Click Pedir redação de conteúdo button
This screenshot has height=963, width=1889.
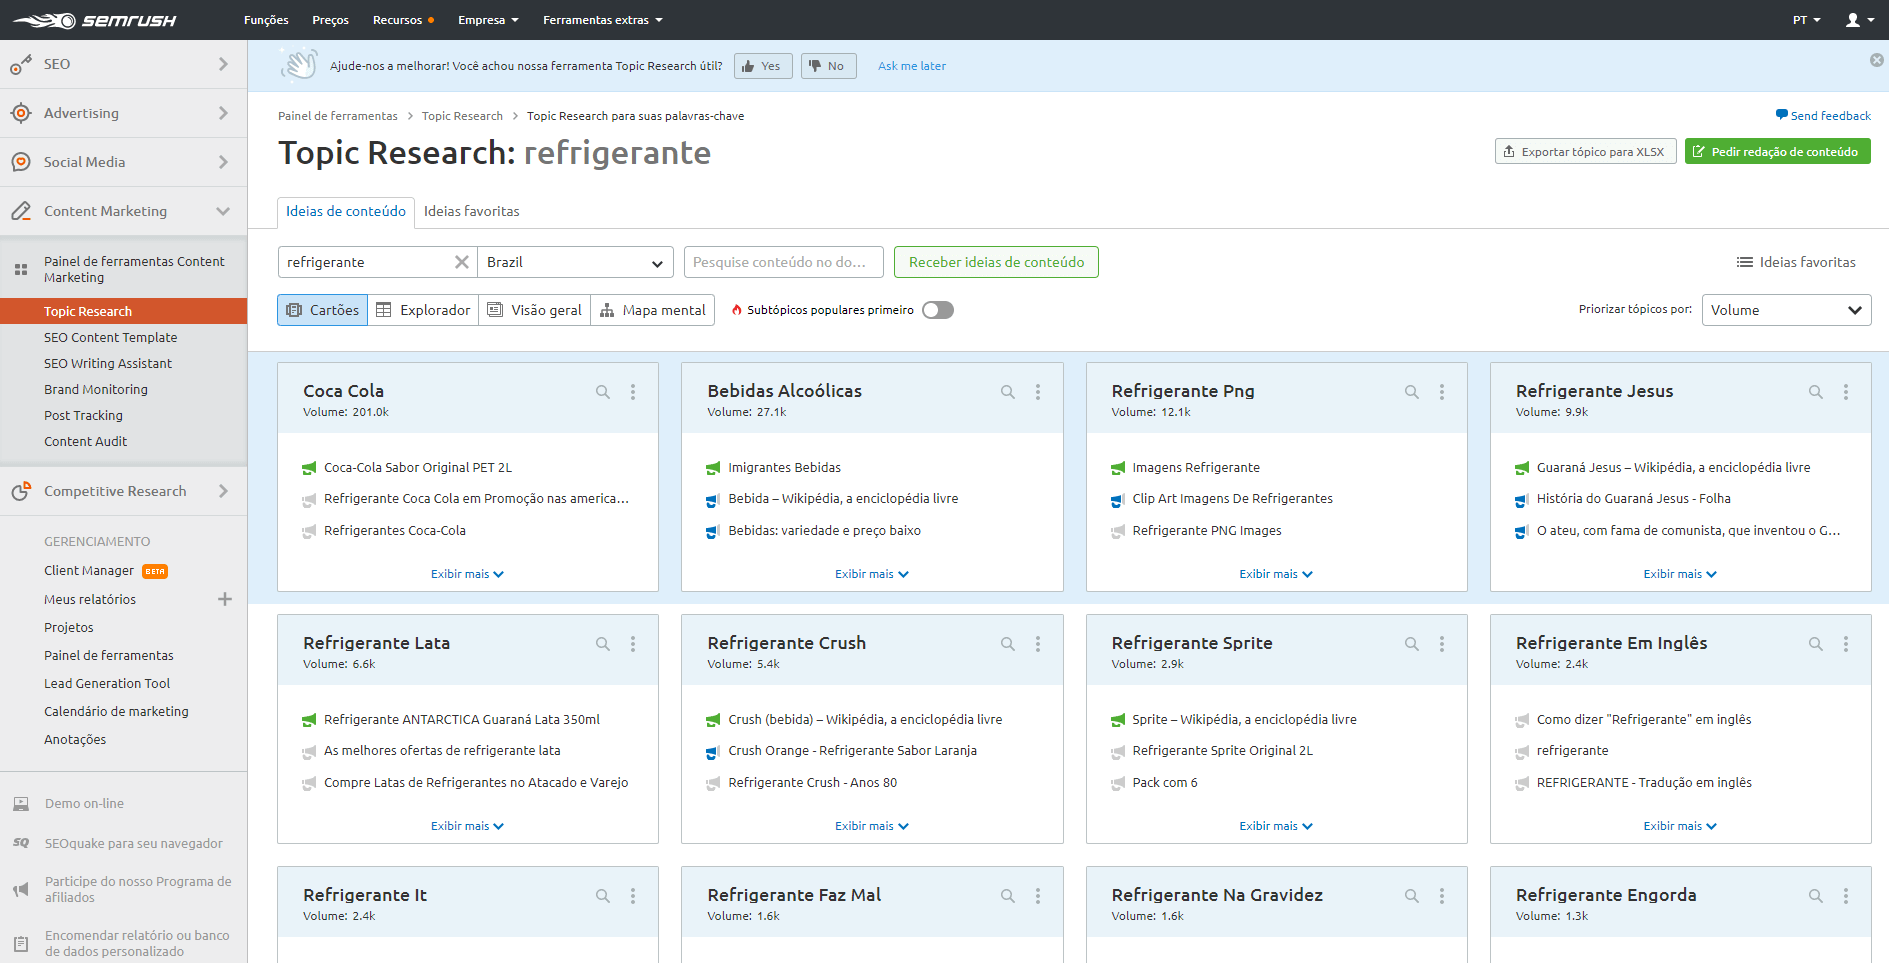click(1777, 152)
